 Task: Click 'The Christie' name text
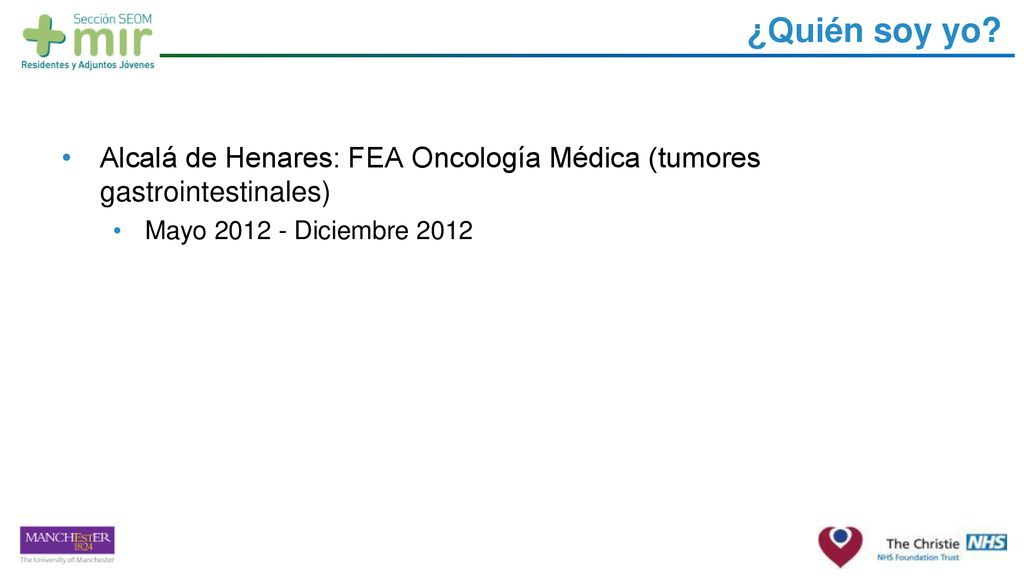point(922,543)
